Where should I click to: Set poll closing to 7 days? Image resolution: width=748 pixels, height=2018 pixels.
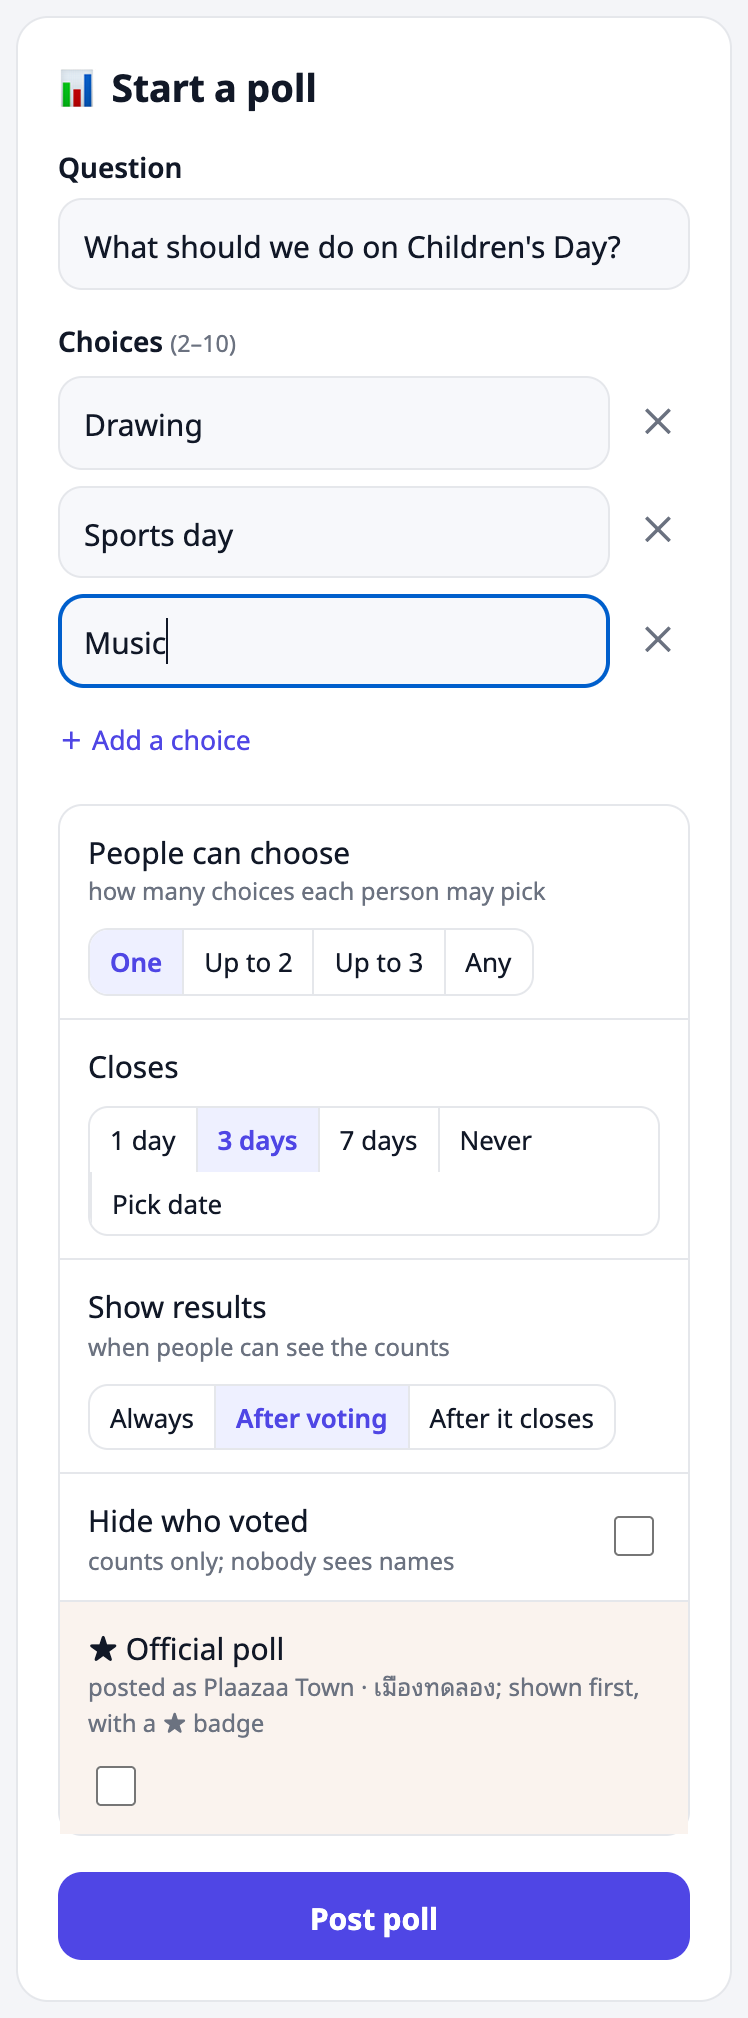click(379, 1140)
